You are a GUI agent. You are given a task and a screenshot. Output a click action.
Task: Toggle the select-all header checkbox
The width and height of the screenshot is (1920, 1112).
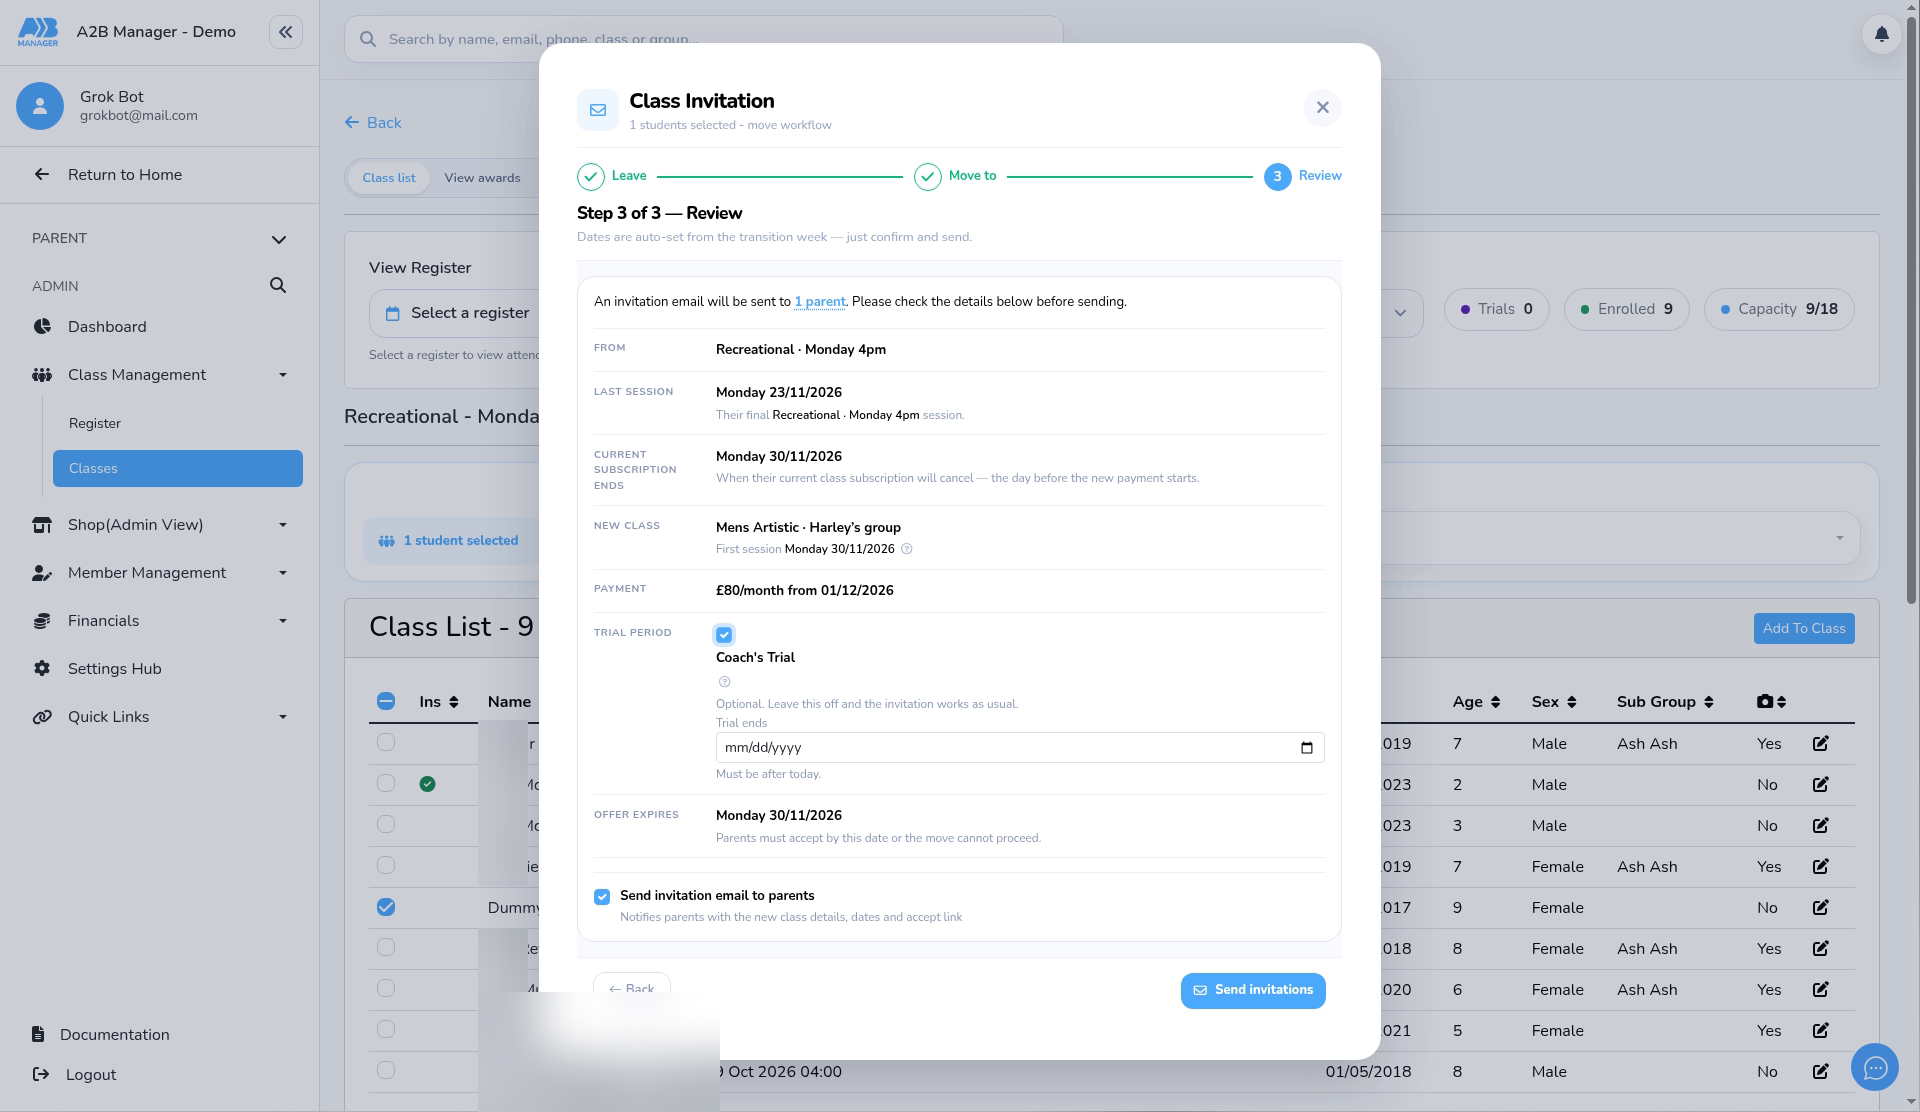pyautogui.click(x=386, y=702)
